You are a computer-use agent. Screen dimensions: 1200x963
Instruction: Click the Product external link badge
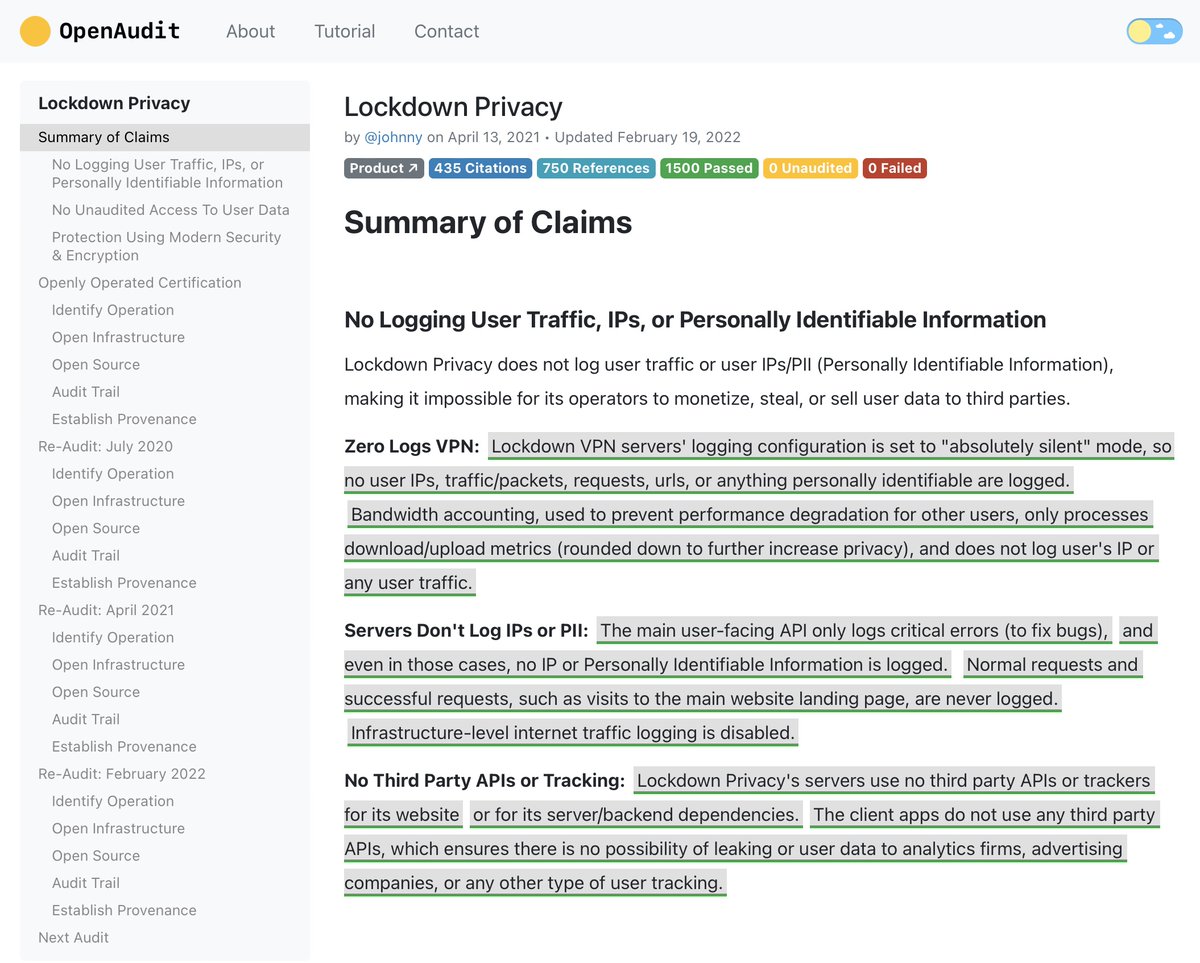coord(384,168)
